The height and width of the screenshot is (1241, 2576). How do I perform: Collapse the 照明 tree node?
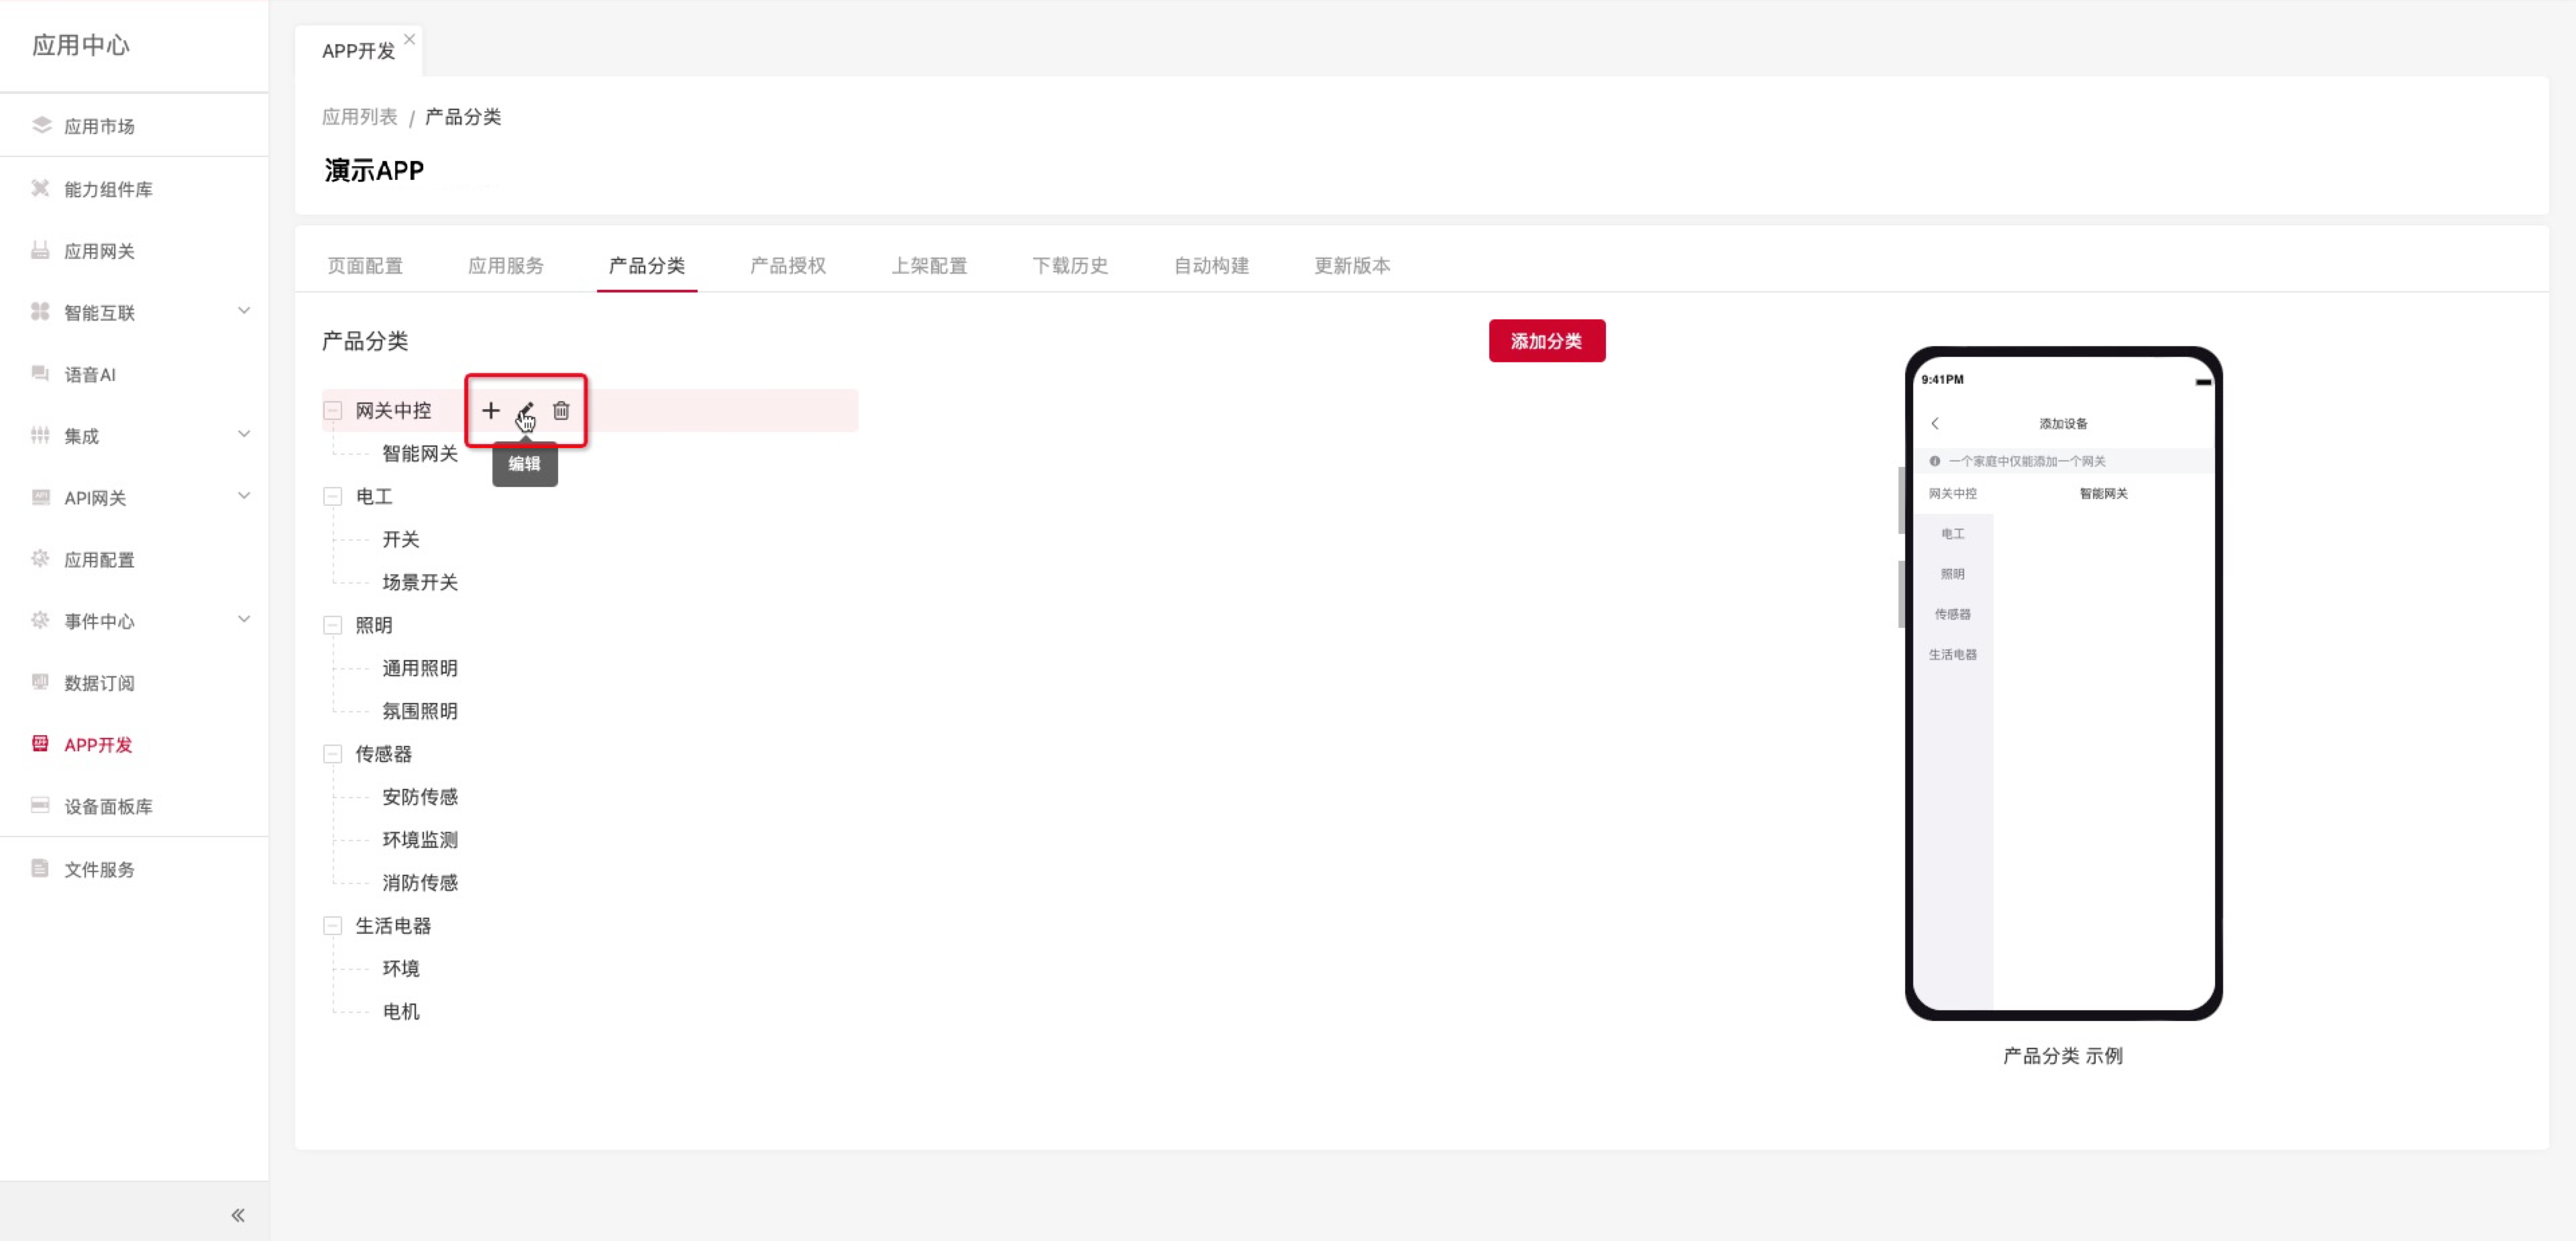pyautogui.click(x=333, y=625)
